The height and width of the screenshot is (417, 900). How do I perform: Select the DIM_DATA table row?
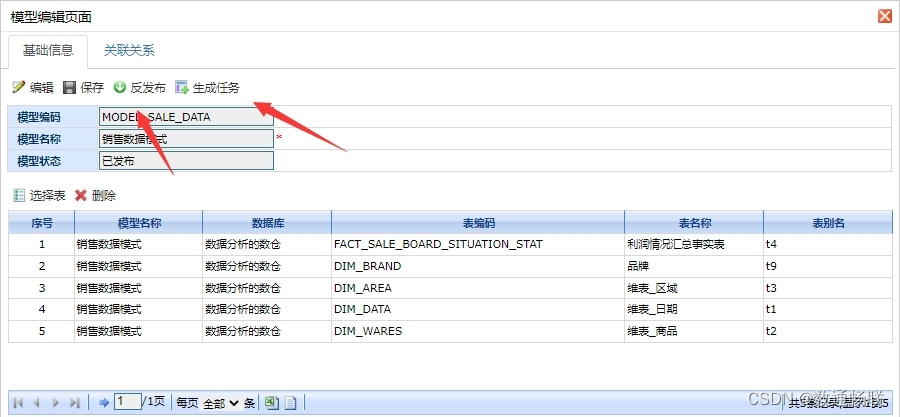[451, 309]
